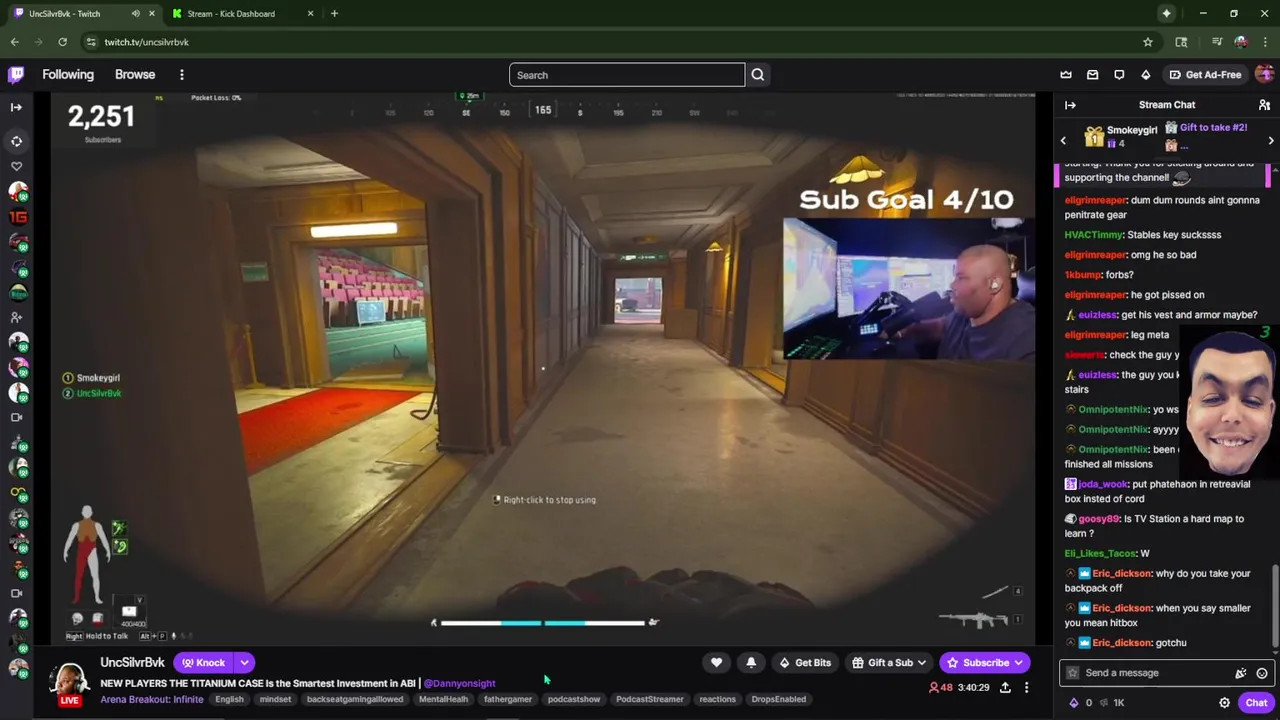Image resolution: width=1280 pixels, height=720 pixels.
Task: Show next gift leaderboard entry
Action: pyautogui.click(x=1271, y=141)
